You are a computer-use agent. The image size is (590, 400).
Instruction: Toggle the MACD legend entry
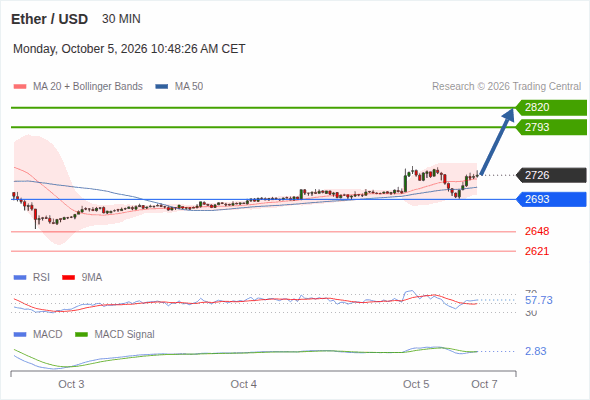(x=38, y=334)
